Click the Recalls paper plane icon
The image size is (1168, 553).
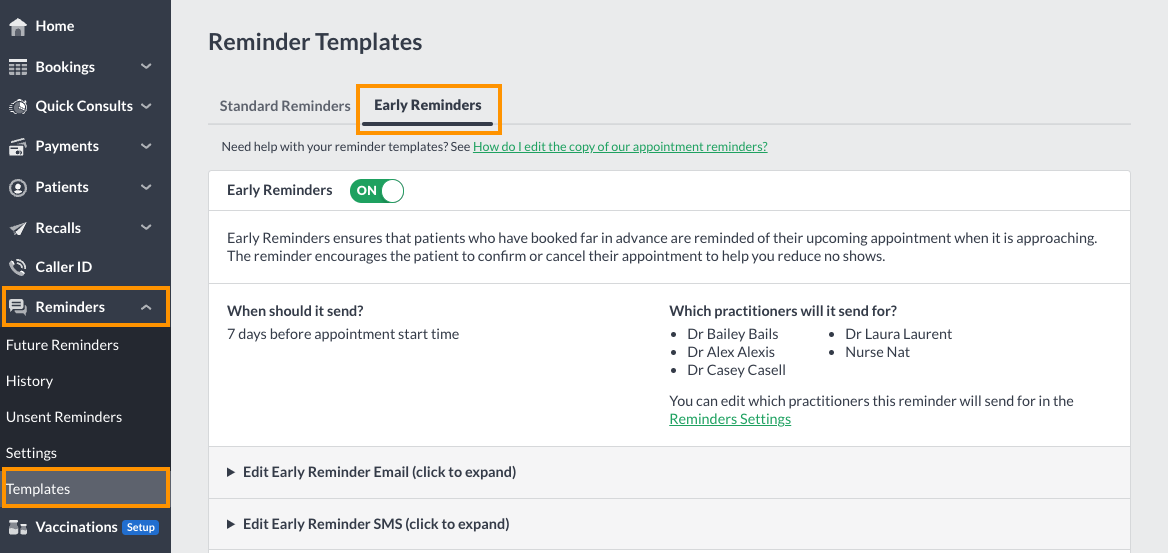18,228
